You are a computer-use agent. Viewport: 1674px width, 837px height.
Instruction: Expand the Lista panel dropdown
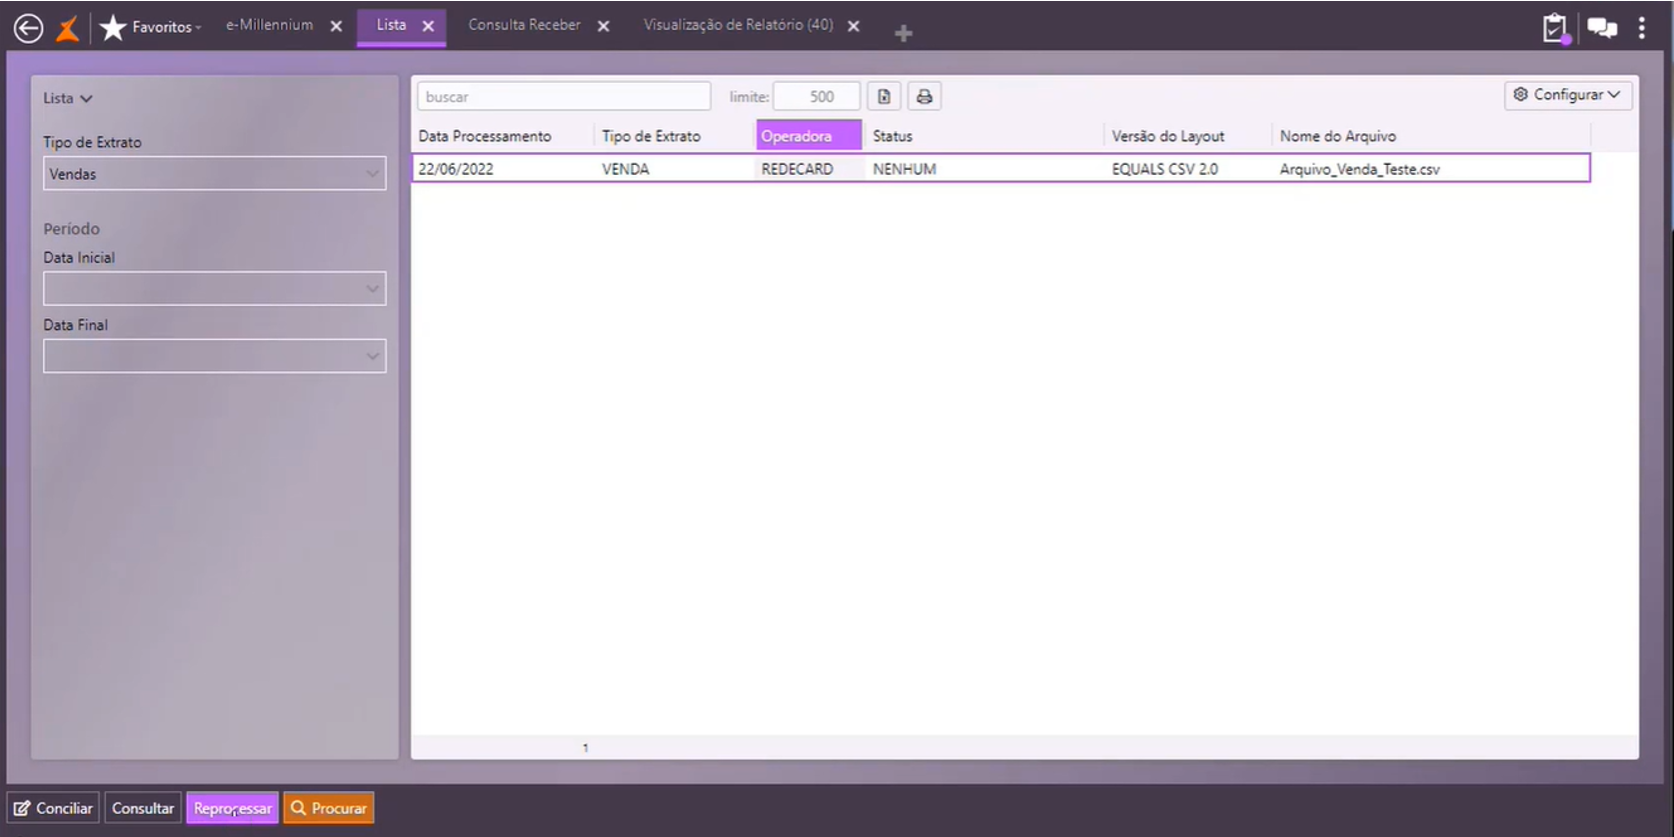[68, 98]
